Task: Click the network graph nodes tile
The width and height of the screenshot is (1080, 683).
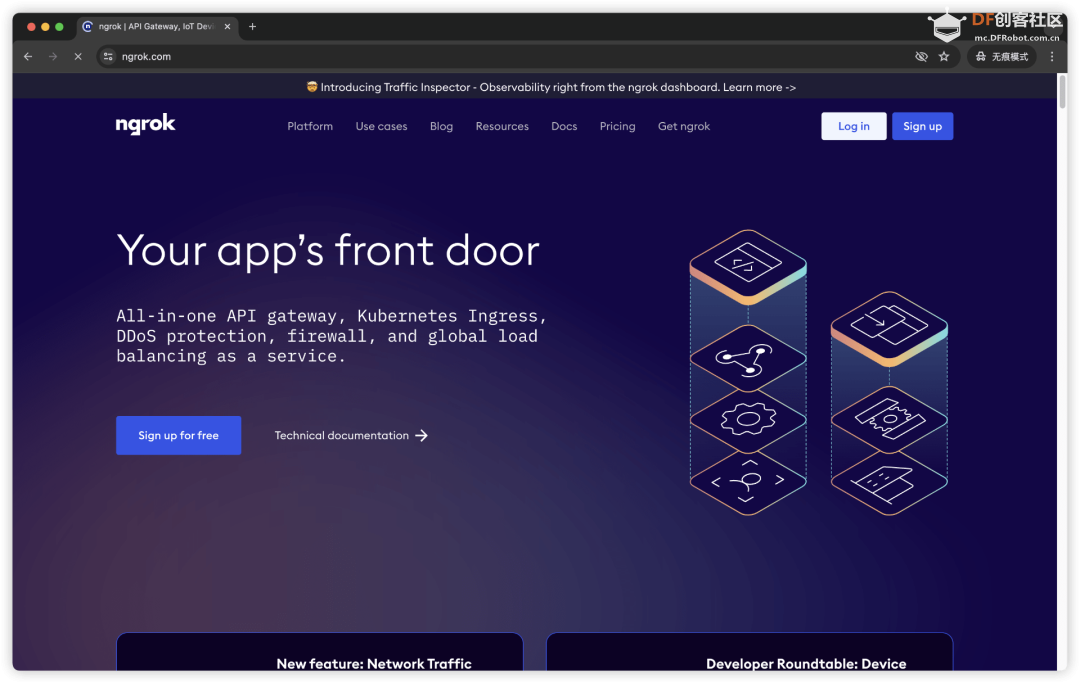Action: coord(748,359)
